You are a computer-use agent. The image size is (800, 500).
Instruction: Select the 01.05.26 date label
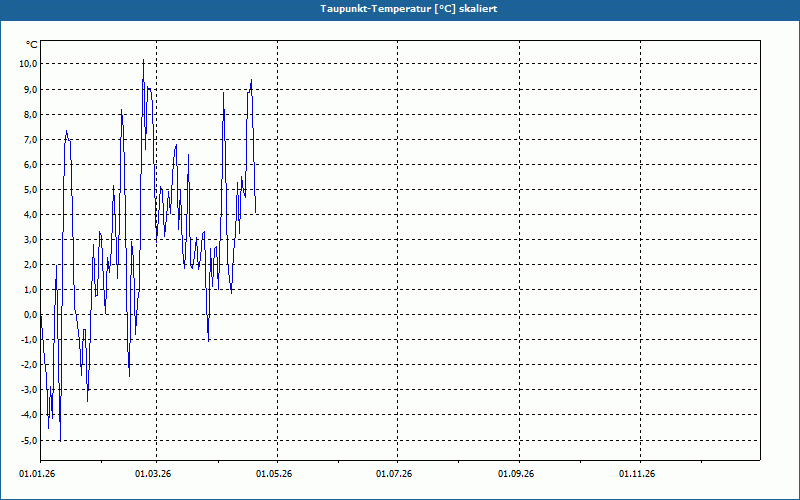(276, 473)
